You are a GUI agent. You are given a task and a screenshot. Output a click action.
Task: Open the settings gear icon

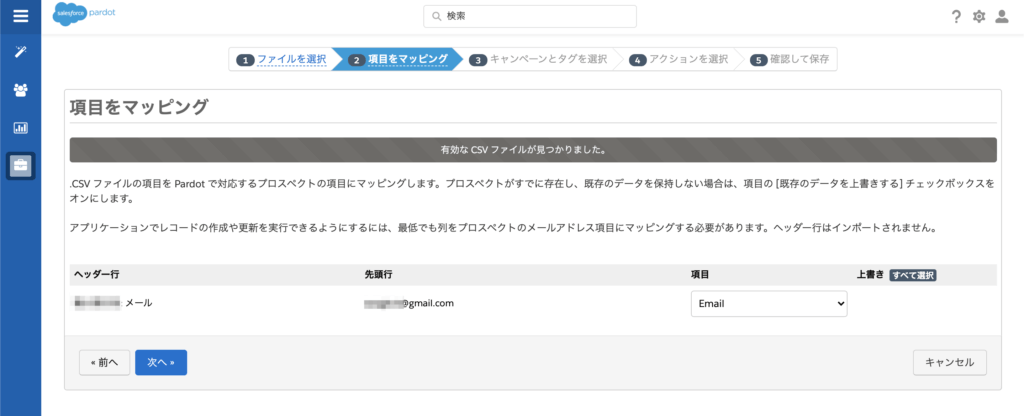coord(979,17)
